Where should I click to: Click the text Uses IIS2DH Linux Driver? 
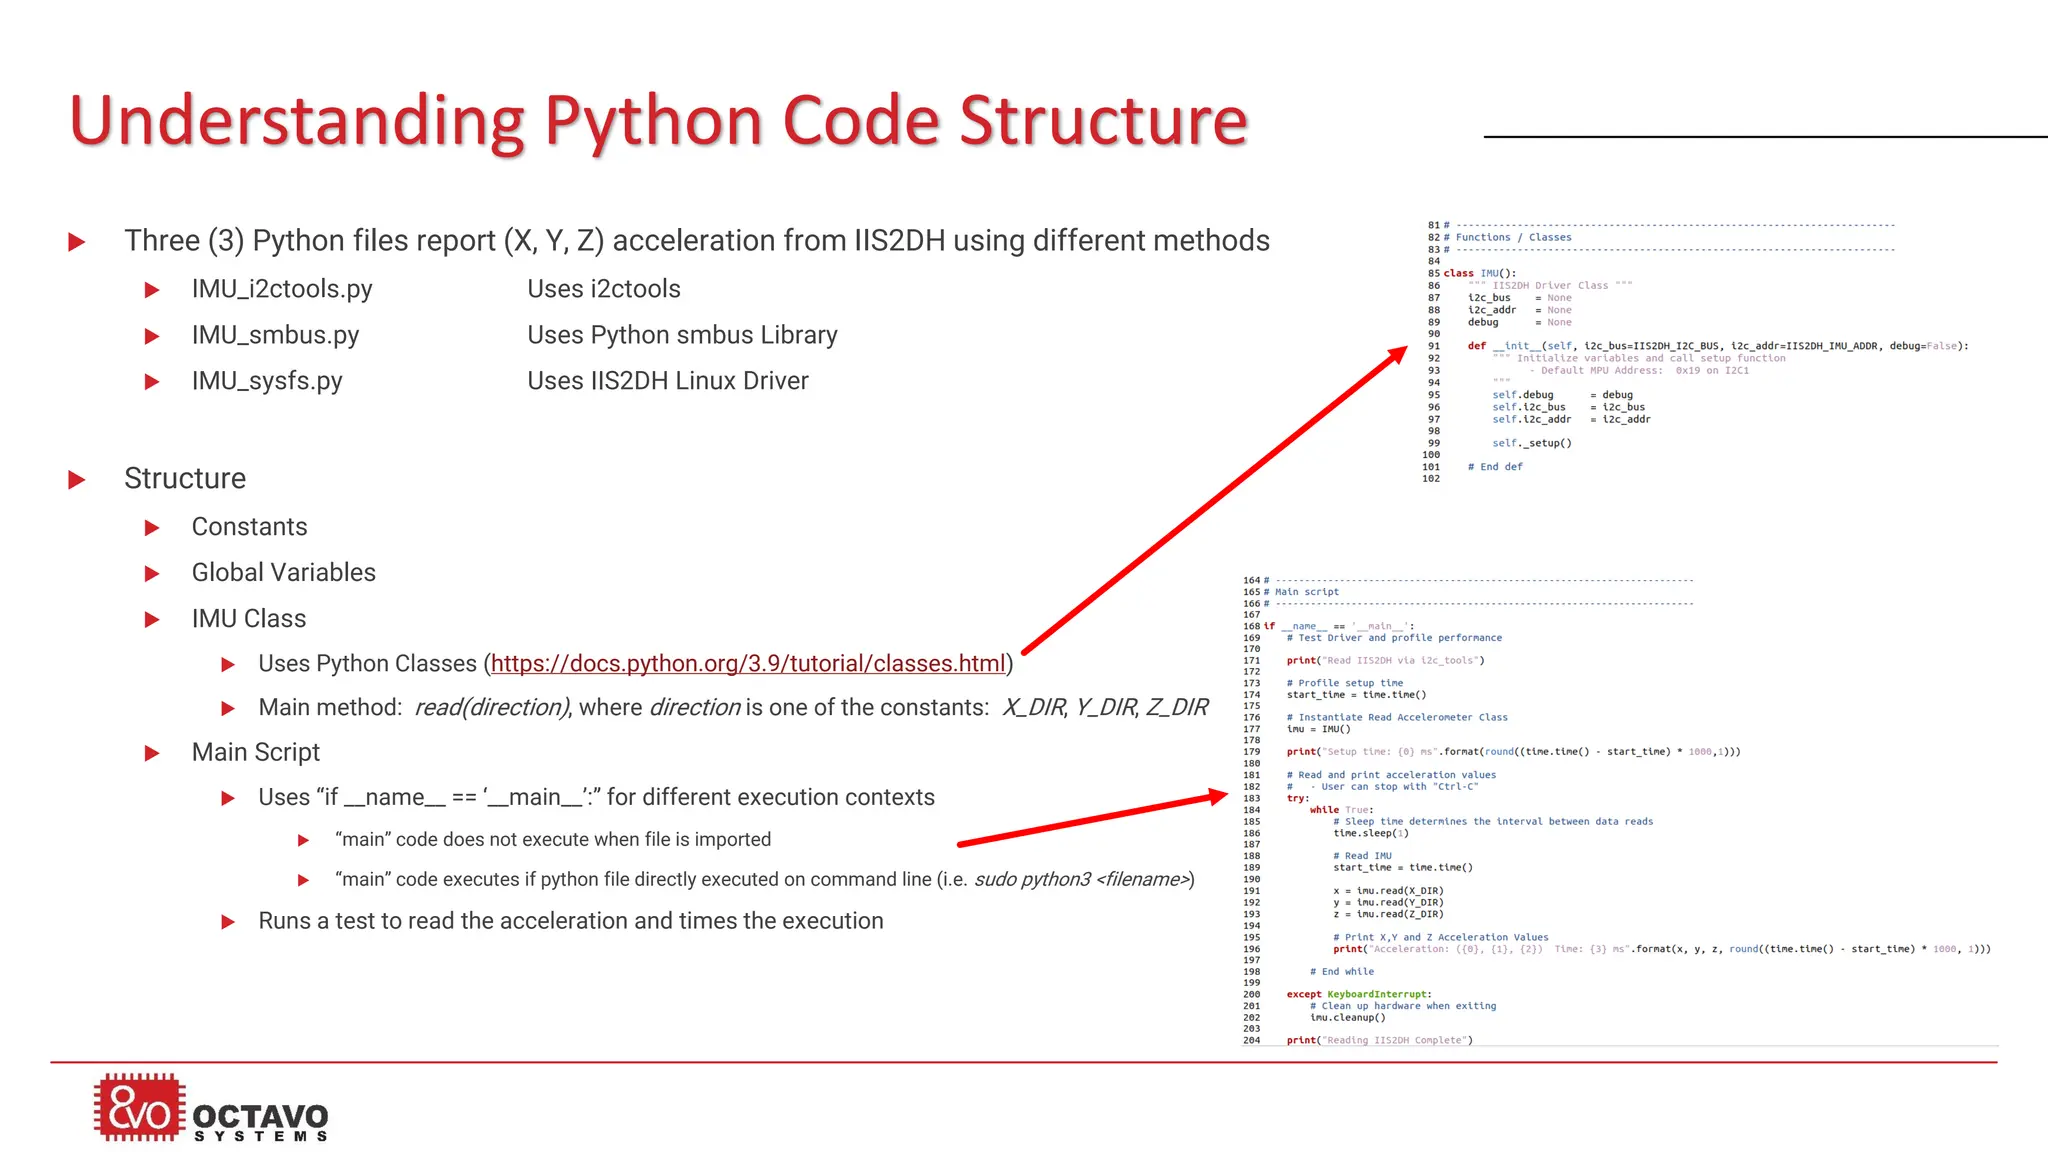667,381
